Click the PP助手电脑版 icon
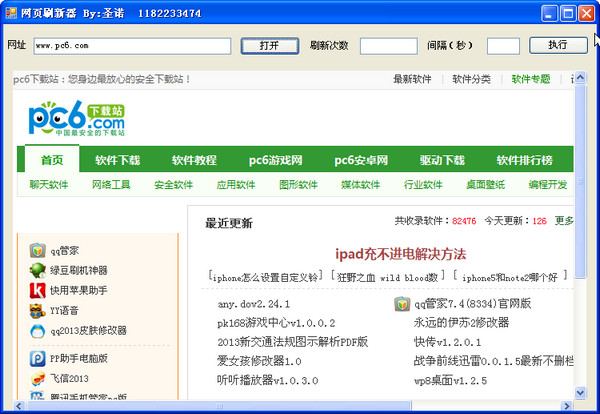This screenshot has width=600, height=414. tap(37, 357)
